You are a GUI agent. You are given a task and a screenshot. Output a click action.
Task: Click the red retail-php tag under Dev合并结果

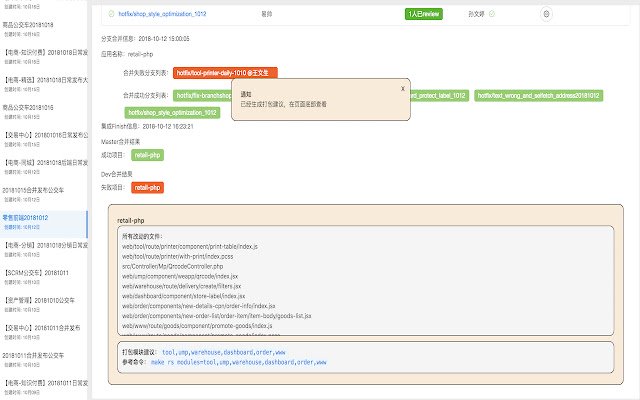(147, 188)
